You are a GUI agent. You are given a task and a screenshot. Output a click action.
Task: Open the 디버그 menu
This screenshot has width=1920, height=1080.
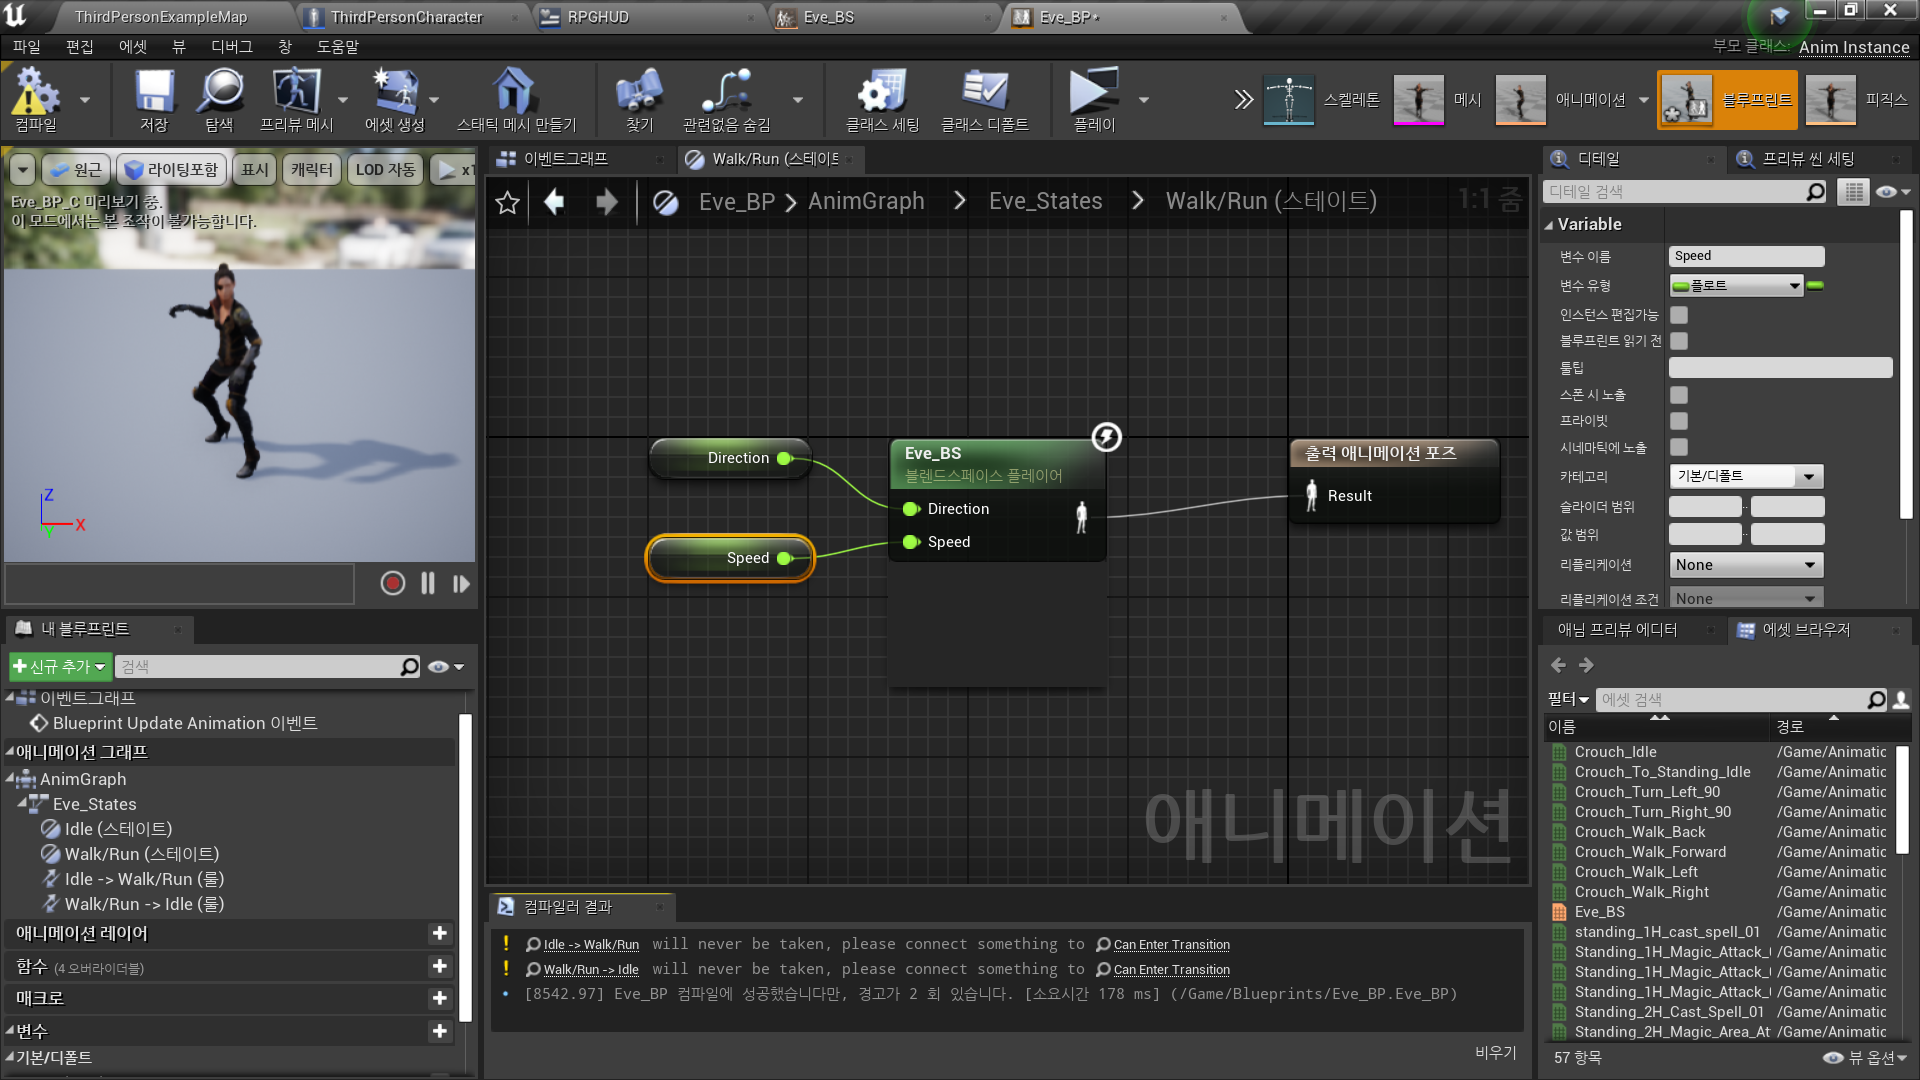232,47
